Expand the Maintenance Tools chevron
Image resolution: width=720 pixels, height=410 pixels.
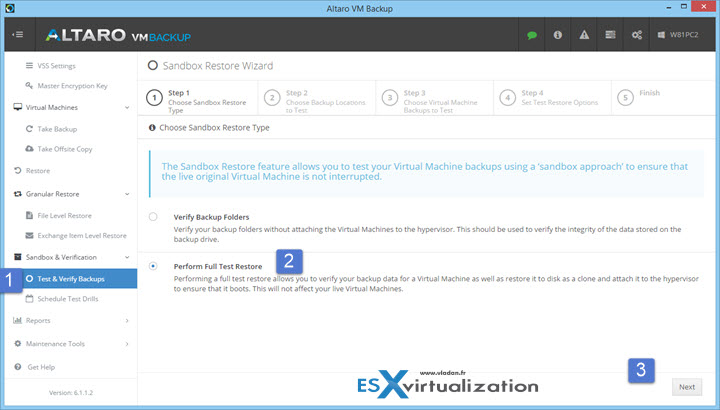tap(127, 344)
